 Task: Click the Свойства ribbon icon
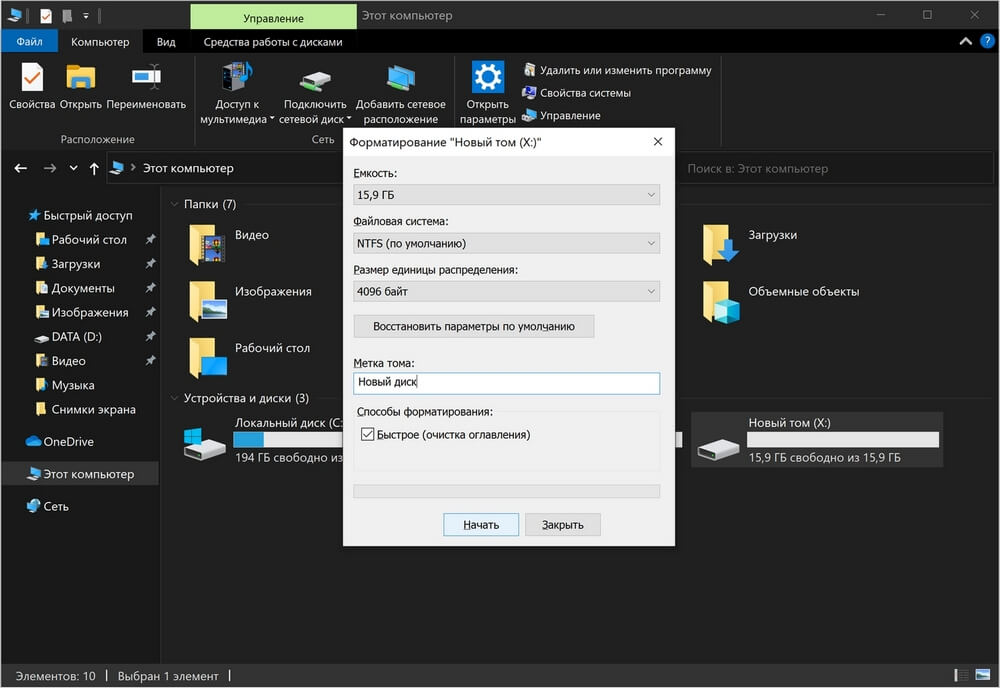pos(32,78)
